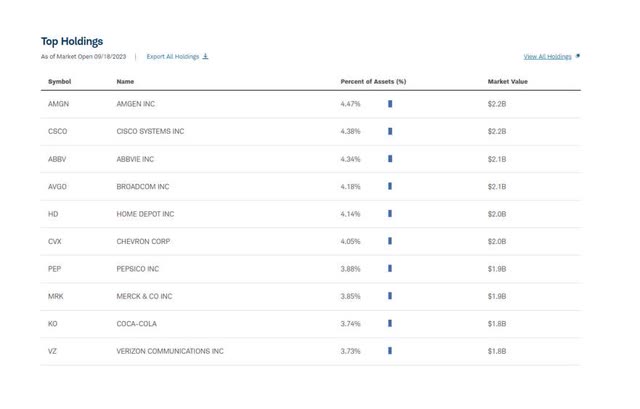Click the external link icon beside View All Holdings

coord(578,56)
